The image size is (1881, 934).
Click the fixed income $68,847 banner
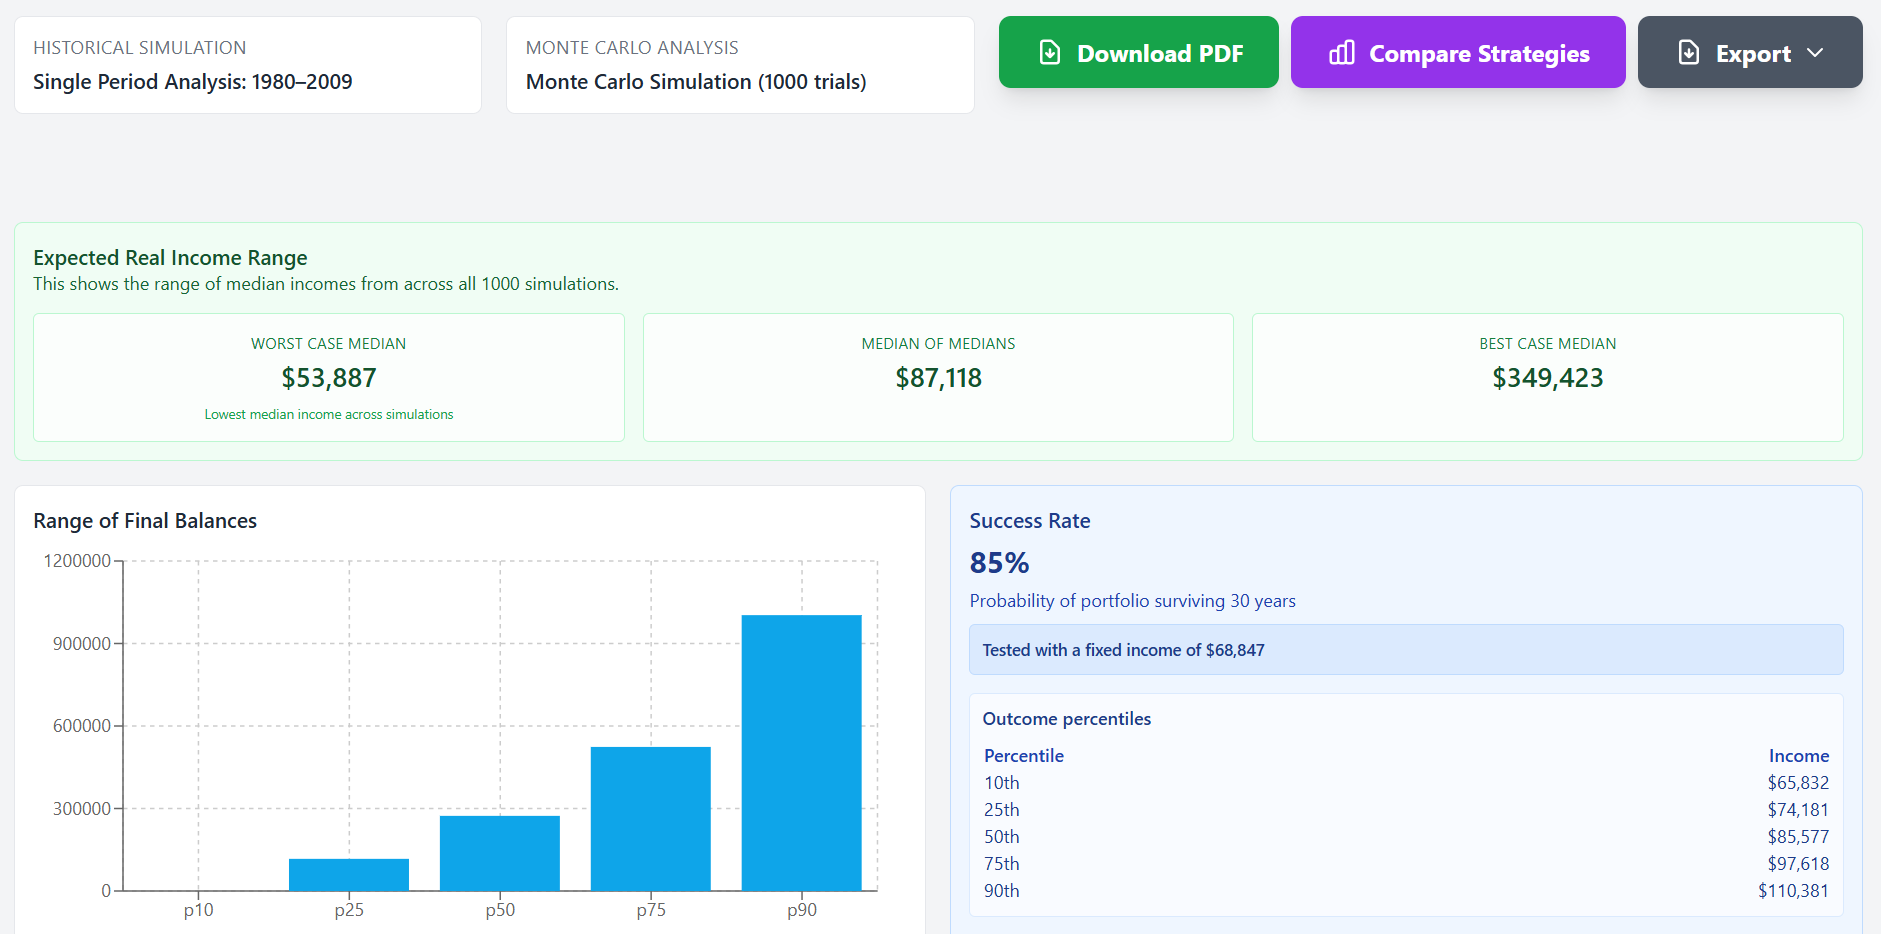point(1405,650)
